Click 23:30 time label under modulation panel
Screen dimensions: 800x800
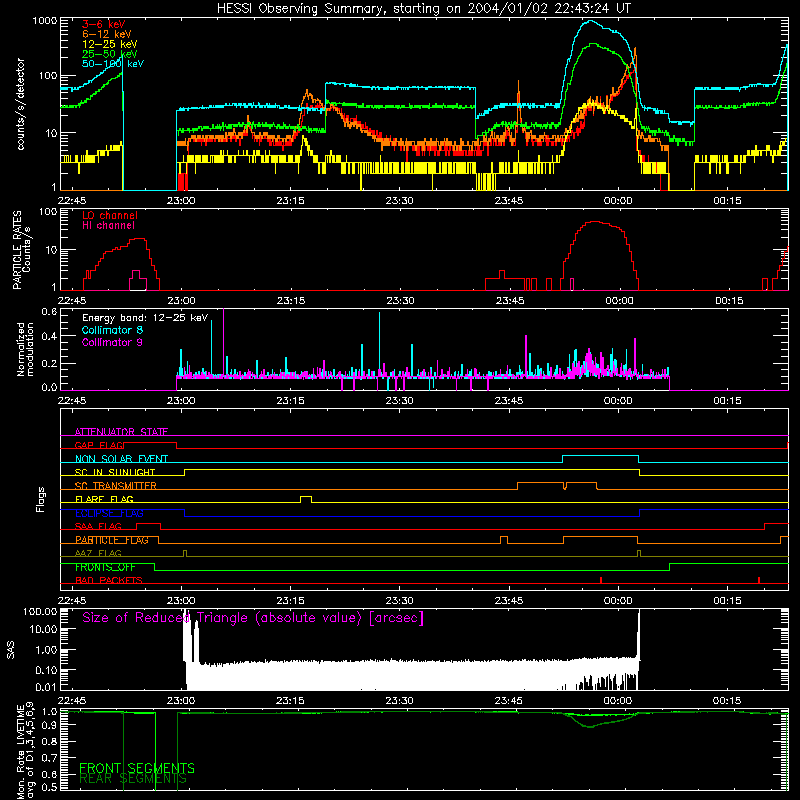click(x=399, y=401)
